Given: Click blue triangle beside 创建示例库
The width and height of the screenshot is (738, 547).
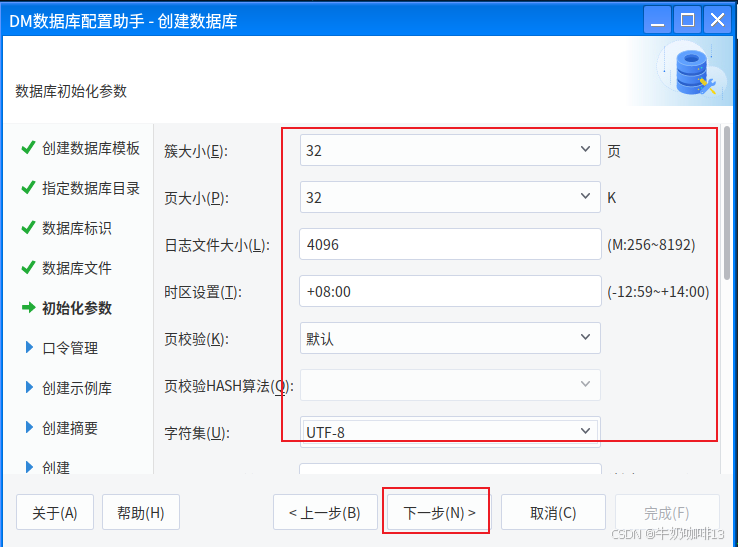Looking at the screenshot, I should [x=29, y=387].
